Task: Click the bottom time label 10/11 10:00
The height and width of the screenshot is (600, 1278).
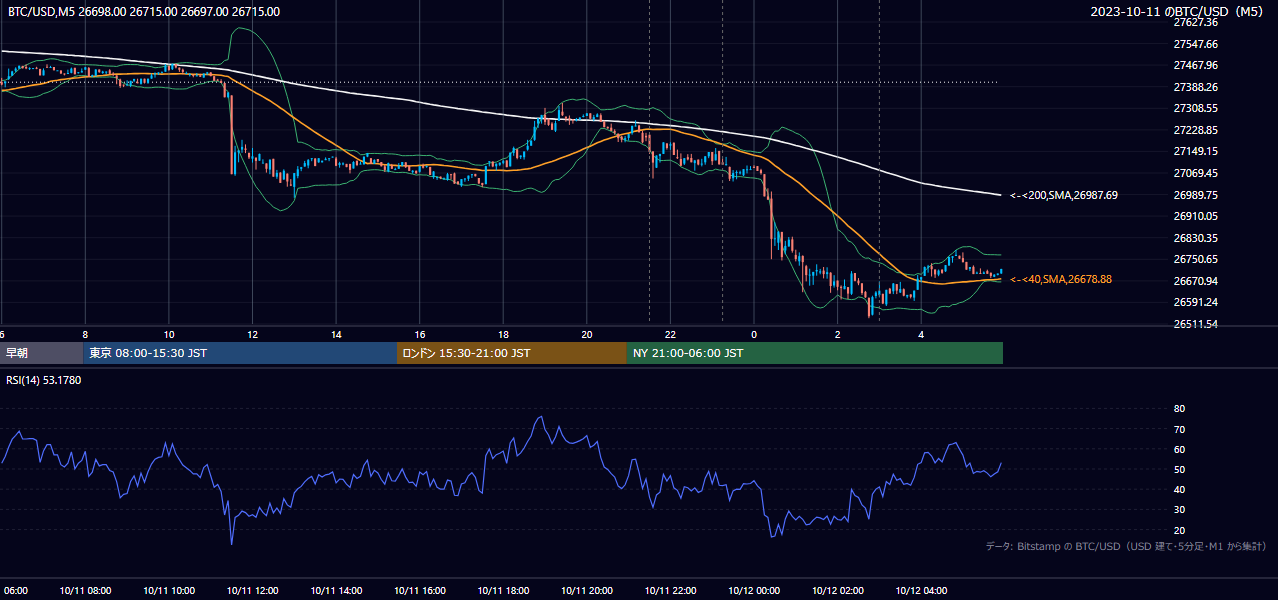Action: [169, 590]
